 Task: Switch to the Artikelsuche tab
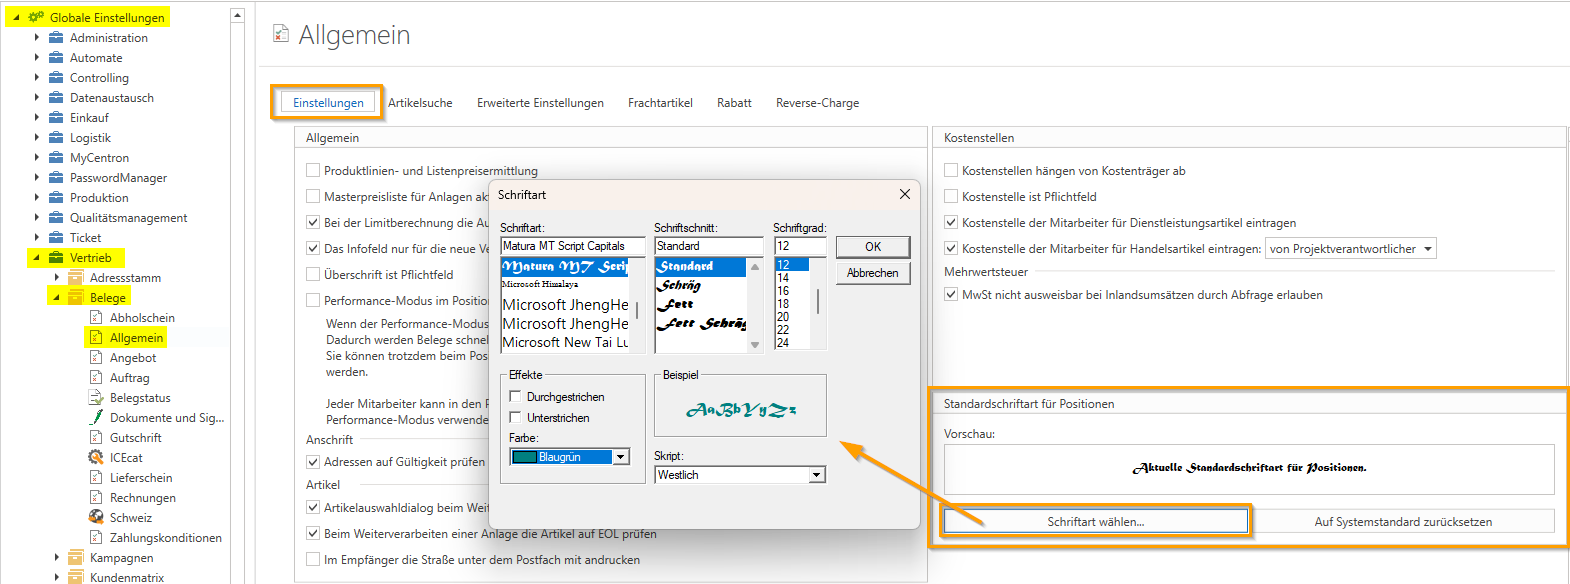[420, 103]
